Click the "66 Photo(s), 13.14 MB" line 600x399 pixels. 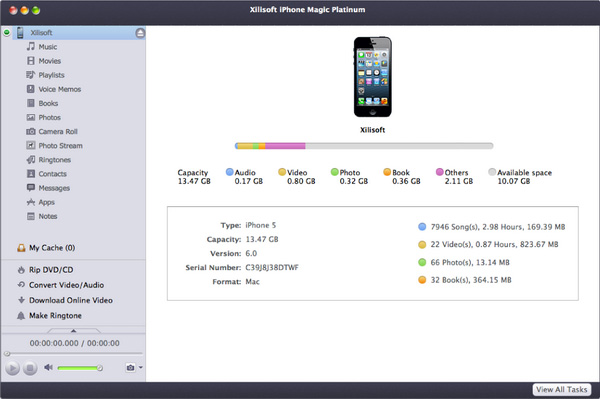click(x=470, y=262)
